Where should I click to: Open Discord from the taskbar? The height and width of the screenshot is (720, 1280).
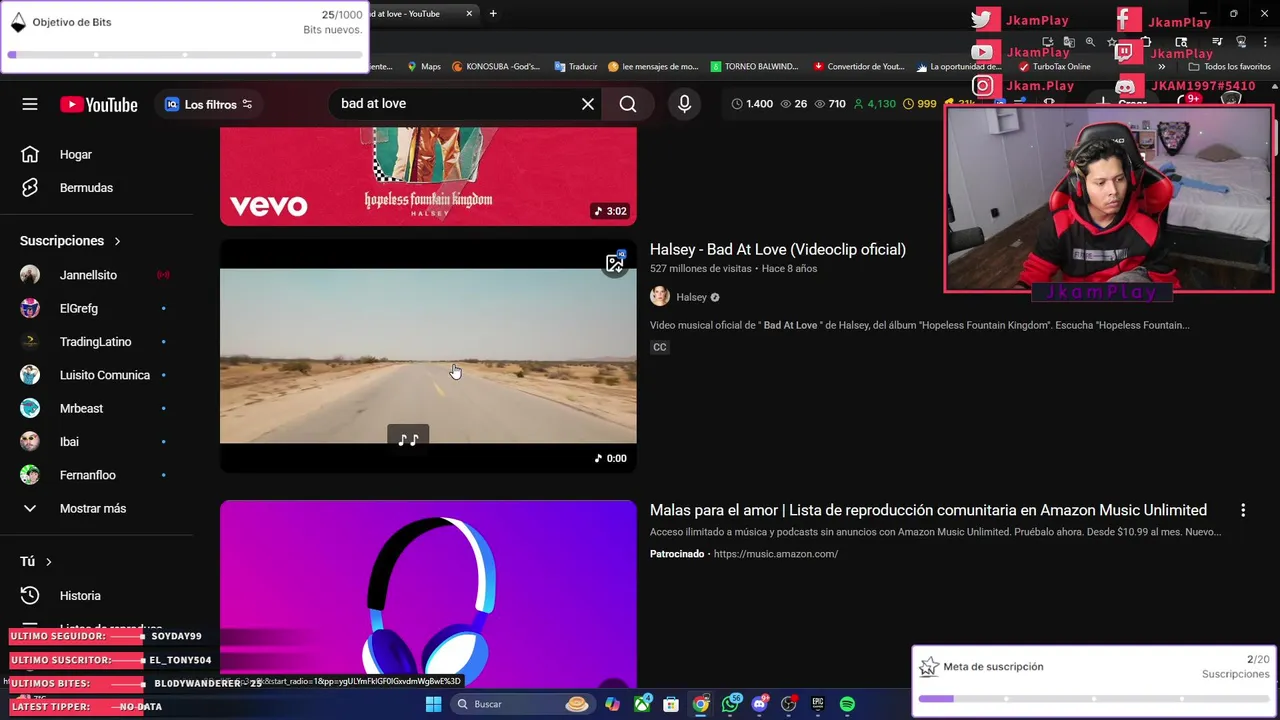click(760, 704)
